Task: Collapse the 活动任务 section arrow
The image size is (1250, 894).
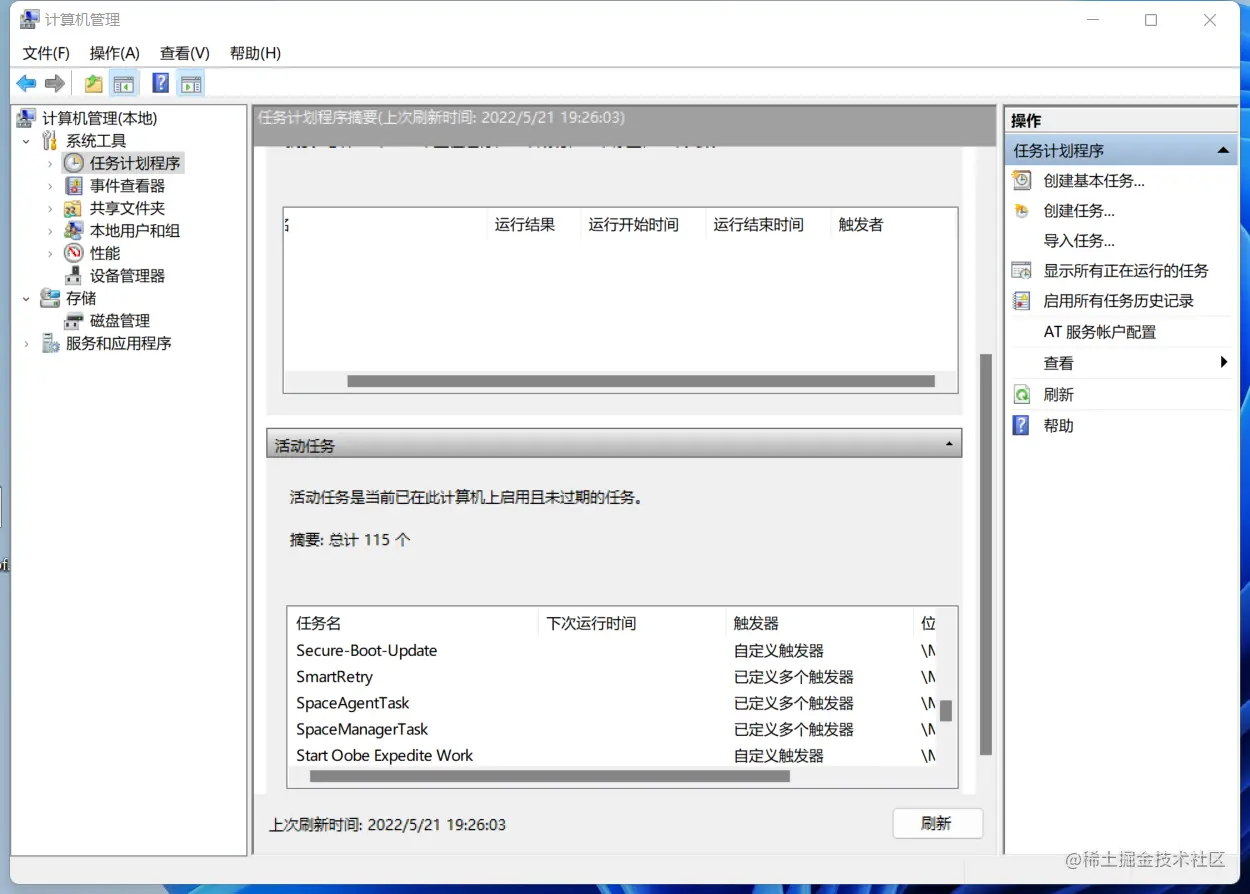Action: point(948,442)
